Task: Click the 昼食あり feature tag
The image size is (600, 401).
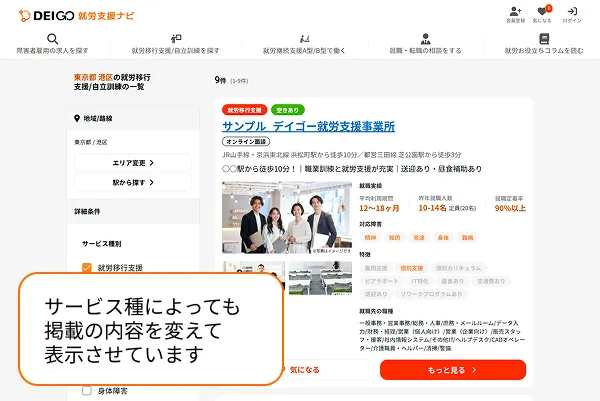Action: click(452, 281)
